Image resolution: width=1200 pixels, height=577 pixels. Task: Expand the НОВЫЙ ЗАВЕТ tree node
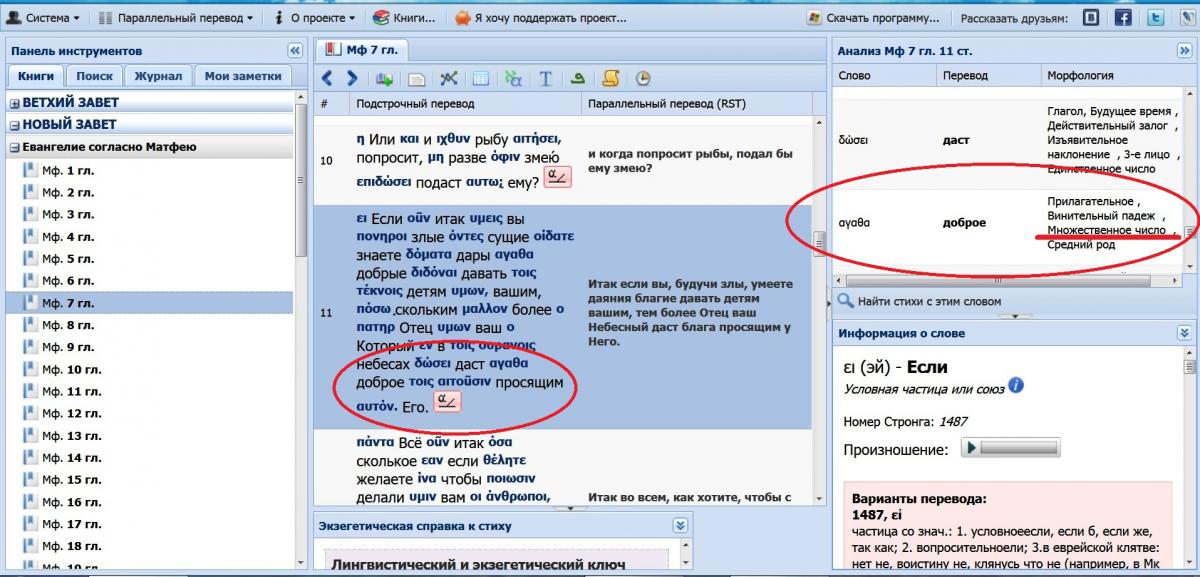point(15,125)
